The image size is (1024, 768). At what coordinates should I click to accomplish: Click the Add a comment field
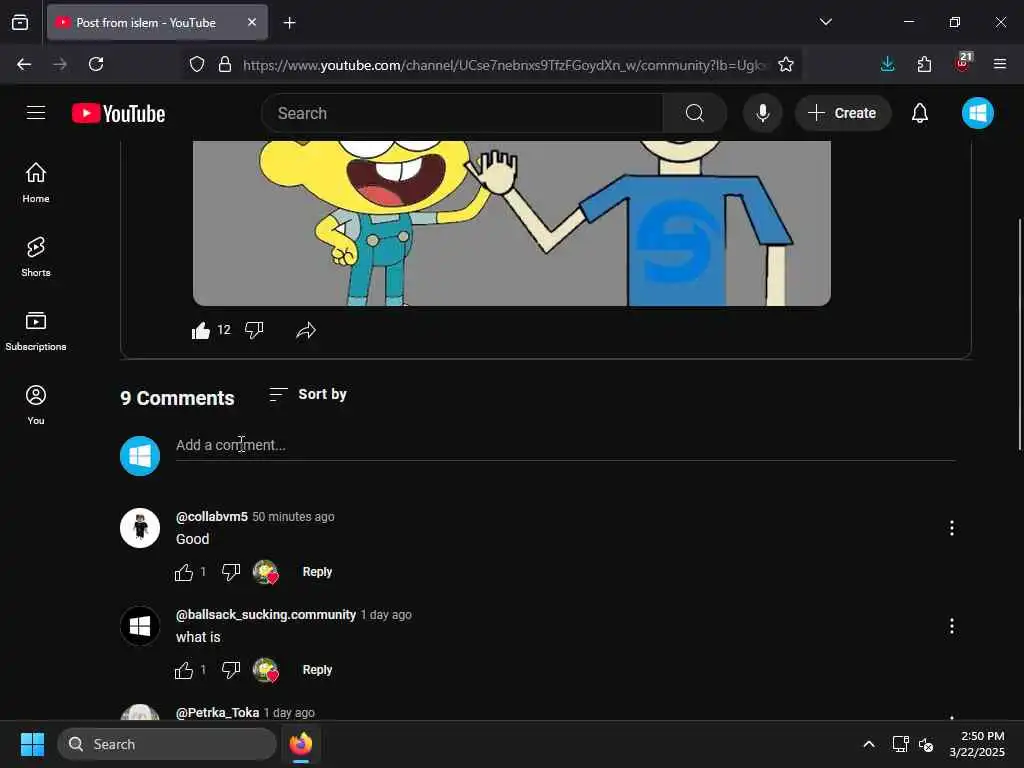pyautogui.click(x=566, y=445)
